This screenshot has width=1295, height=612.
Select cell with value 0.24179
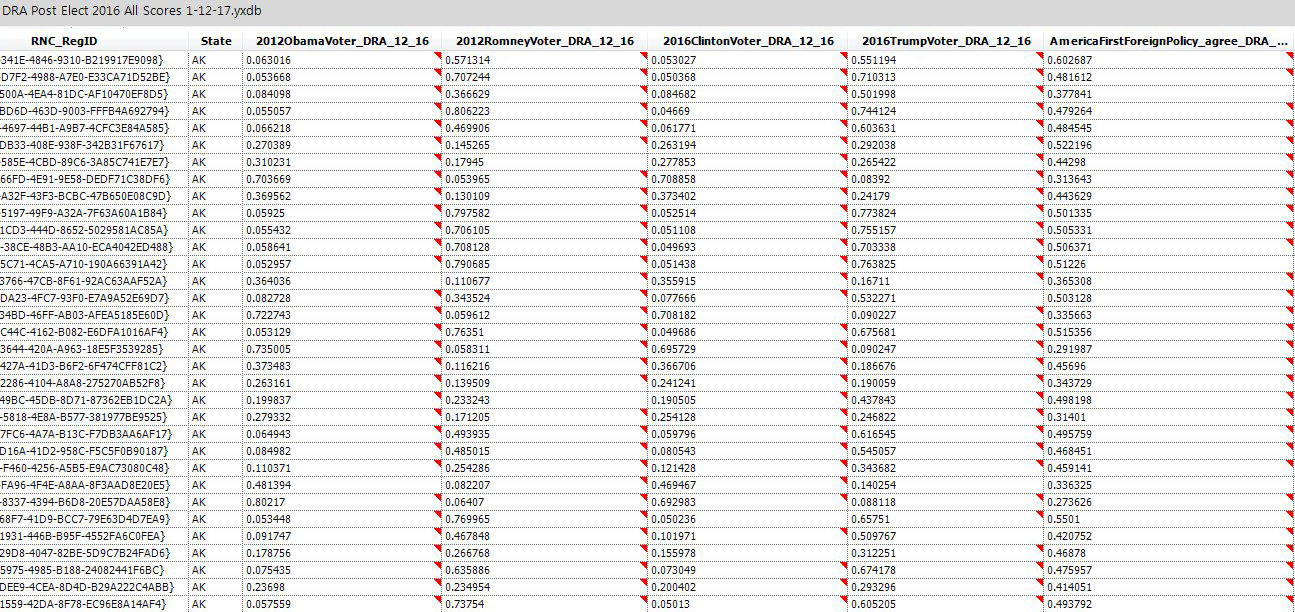pyautogui.click(x=946, y=196)
